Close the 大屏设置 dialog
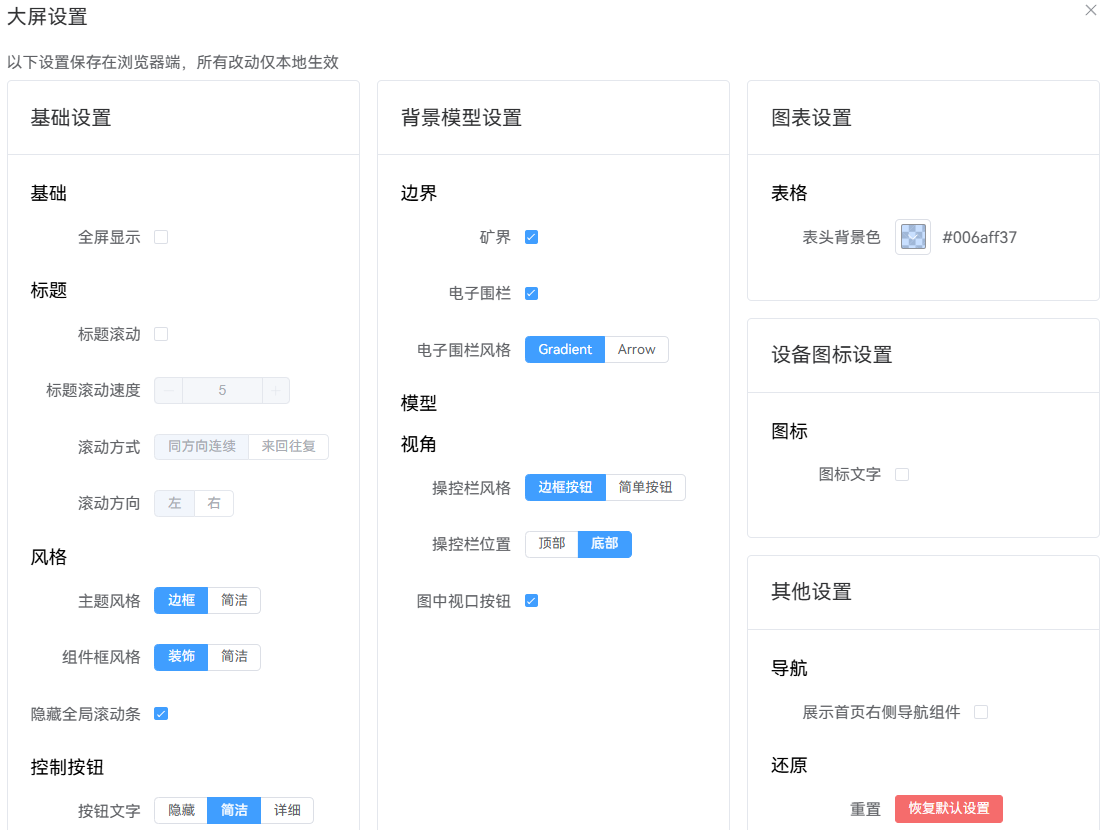Viewport: 1108px width, 830px height. pyautogui.click(x=1090, y=11)
